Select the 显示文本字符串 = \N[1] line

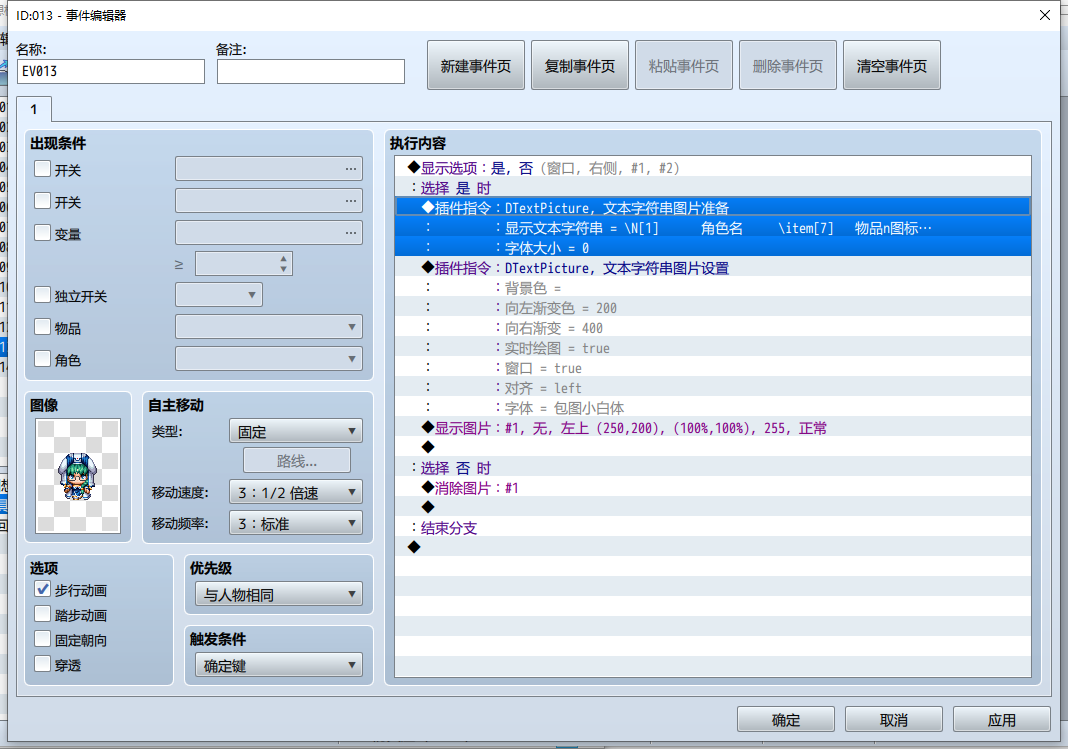pos(713,227)
